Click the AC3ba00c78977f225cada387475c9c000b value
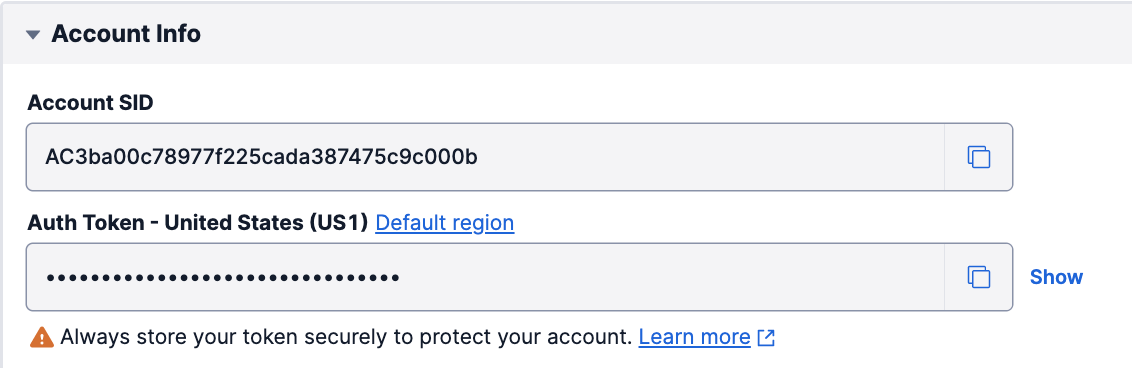The width and height of the screenshot is (1132, 368). tap(261, 157)
